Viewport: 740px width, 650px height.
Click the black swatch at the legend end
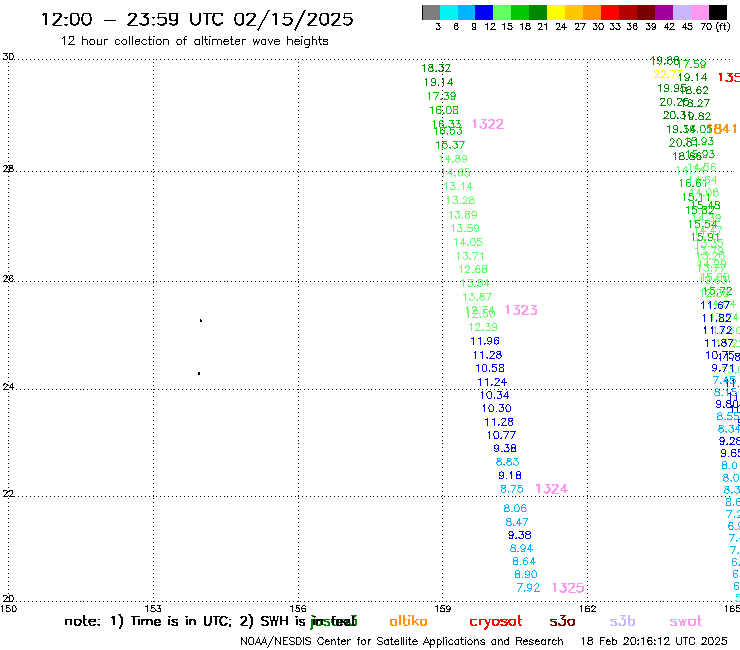coord(717,12)
